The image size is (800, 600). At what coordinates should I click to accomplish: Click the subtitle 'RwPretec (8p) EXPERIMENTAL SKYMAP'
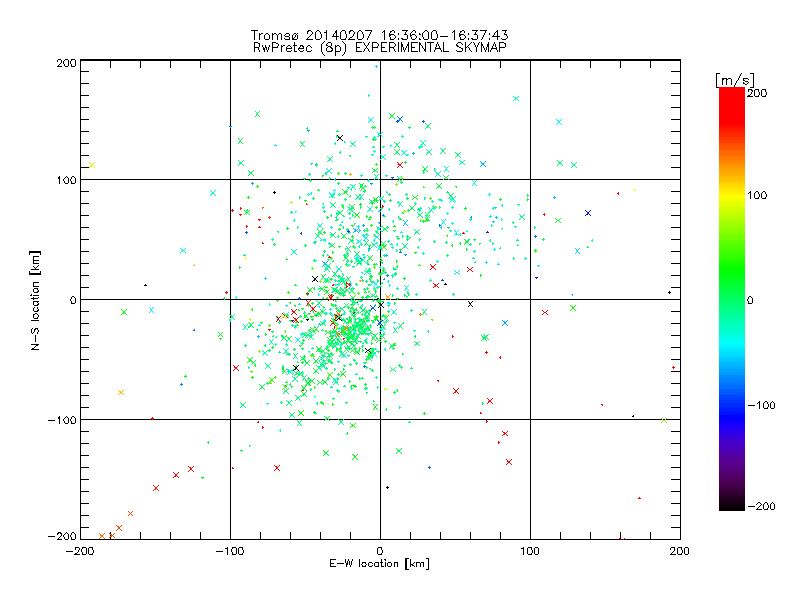[x=380, y=47]
